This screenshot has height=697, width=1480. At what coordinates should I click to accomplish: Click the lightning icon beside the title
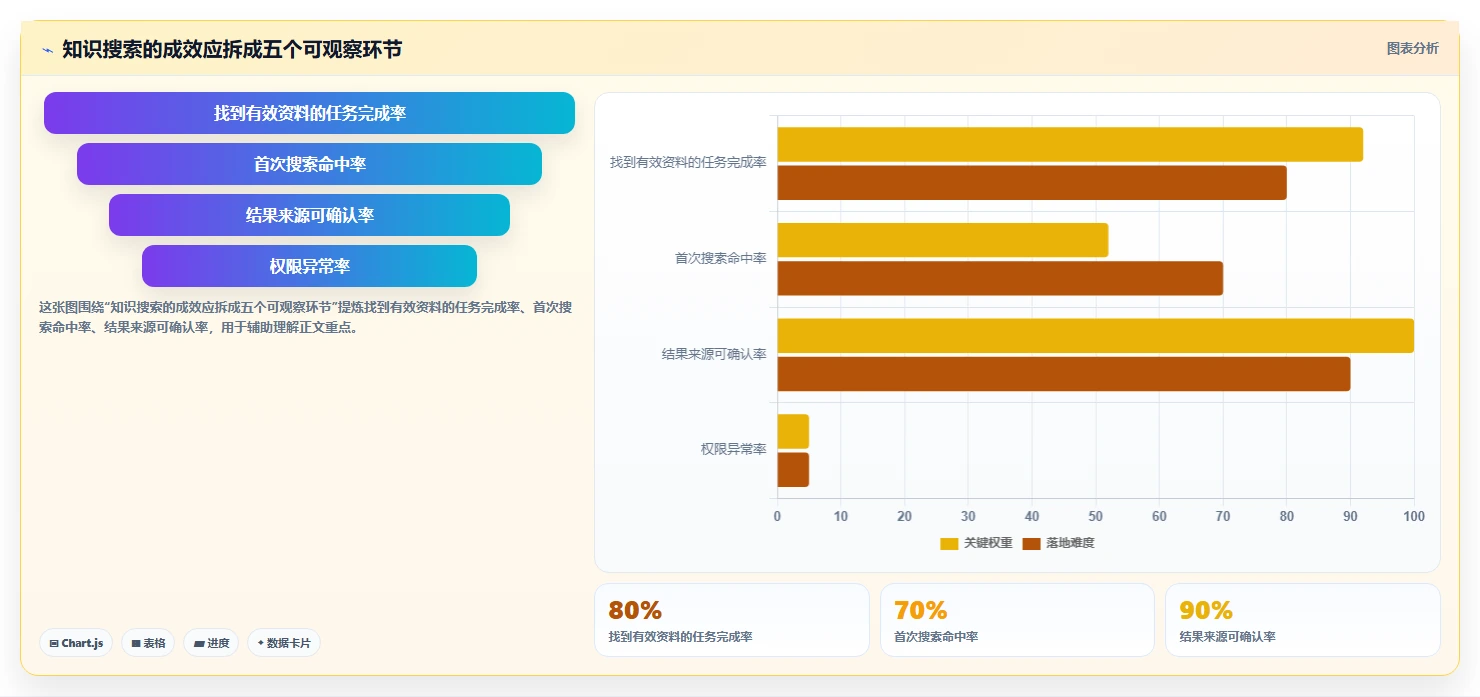coord(47,50)
